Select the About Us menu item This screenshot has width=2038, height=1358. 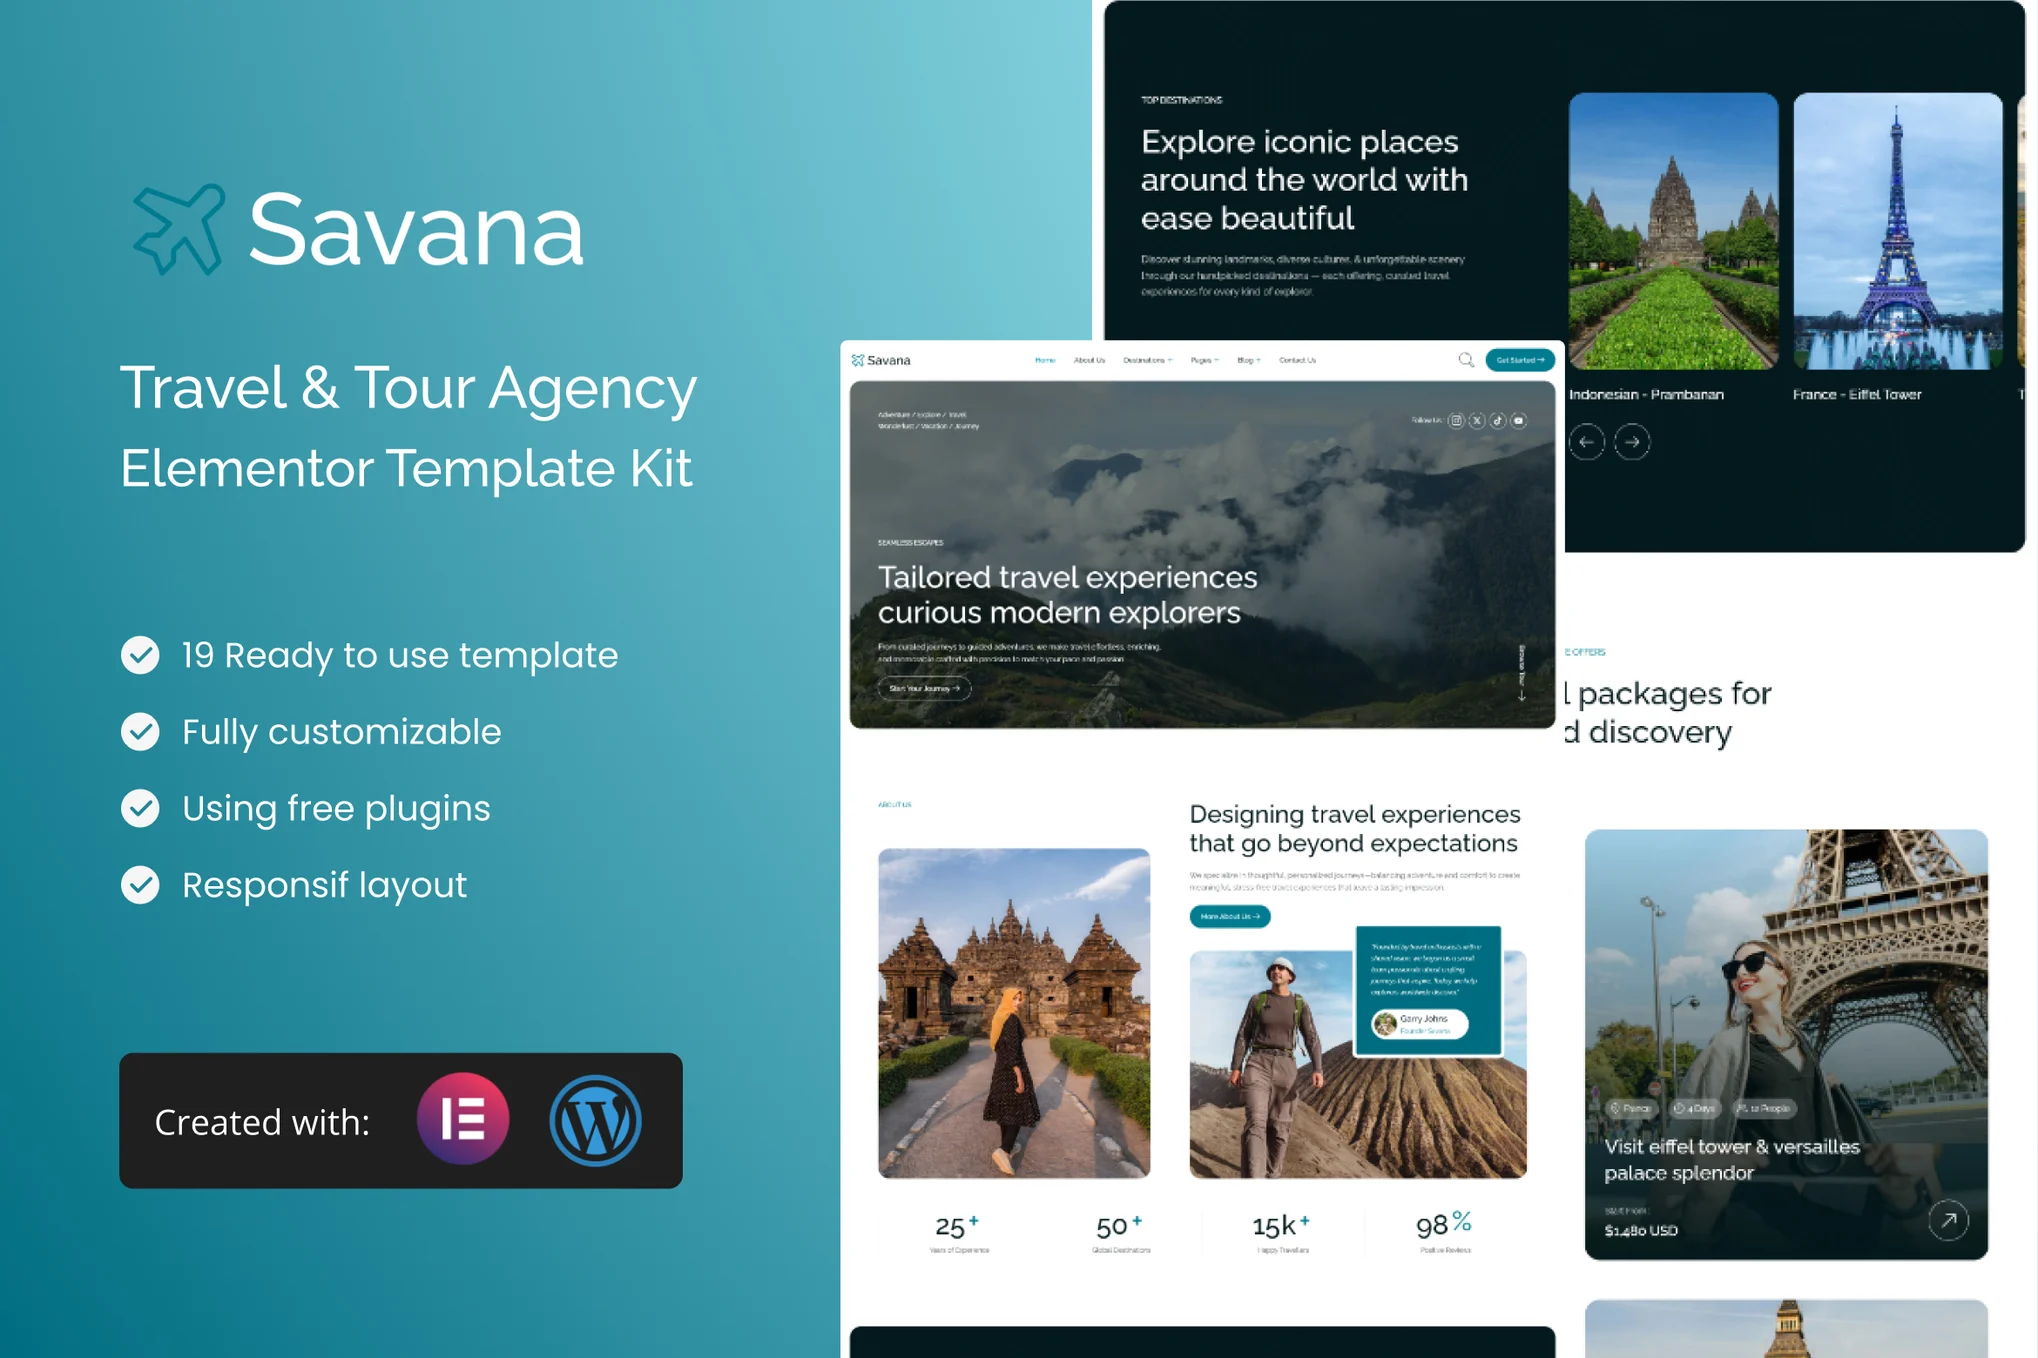click(1089, 360)
